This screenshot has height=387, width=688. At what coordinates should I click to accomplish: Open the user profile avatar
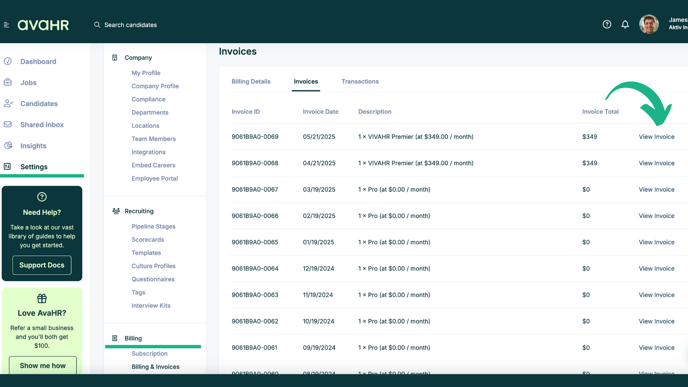pyautogui.click(x=649, y=25)
